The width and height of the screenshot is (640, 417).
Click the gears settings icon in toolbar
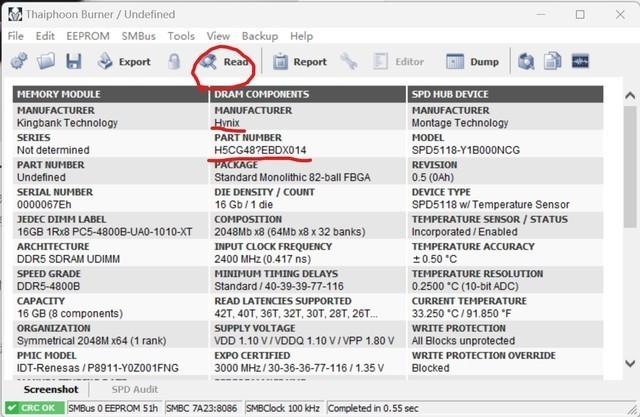click(19, 62)
